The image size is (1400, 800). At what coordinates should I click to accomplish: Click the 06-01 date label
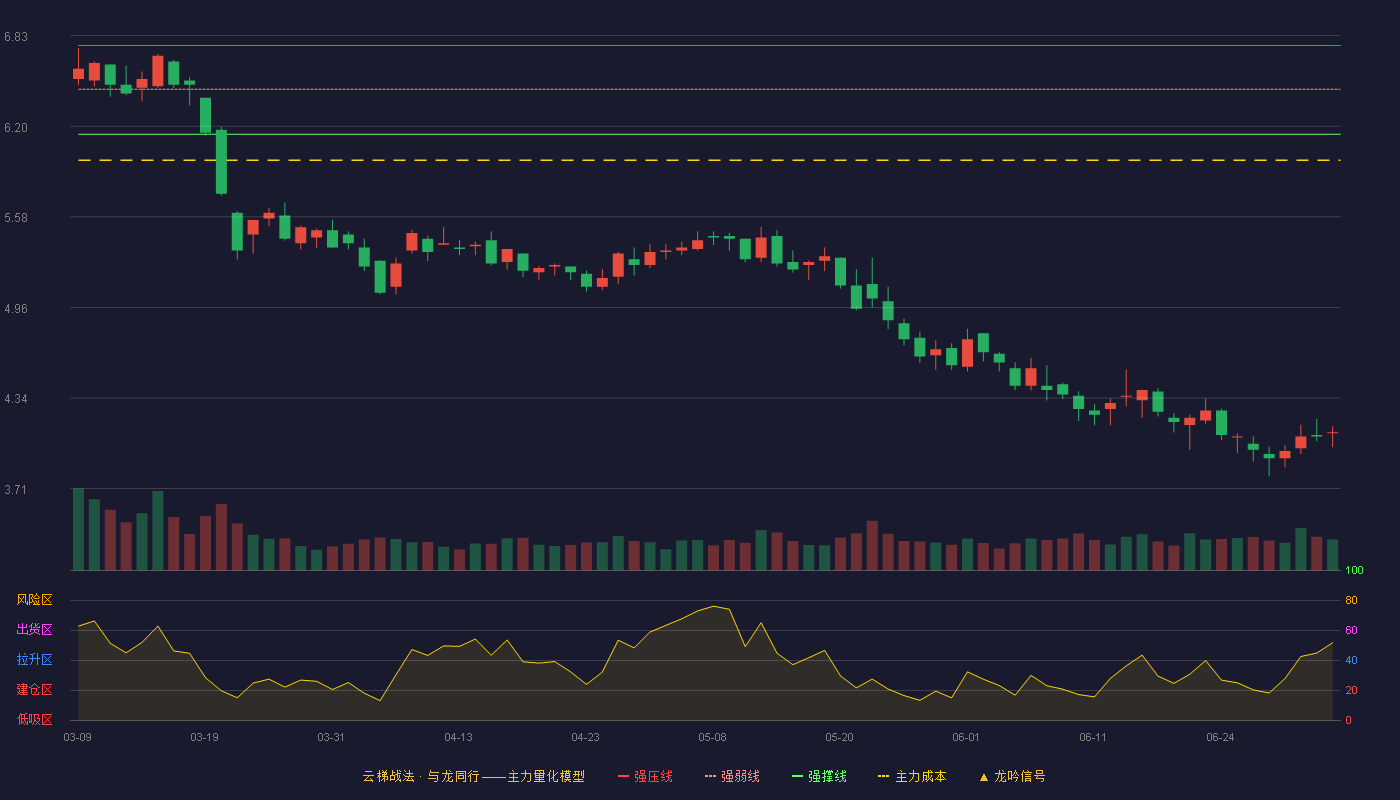click(966, 737)
